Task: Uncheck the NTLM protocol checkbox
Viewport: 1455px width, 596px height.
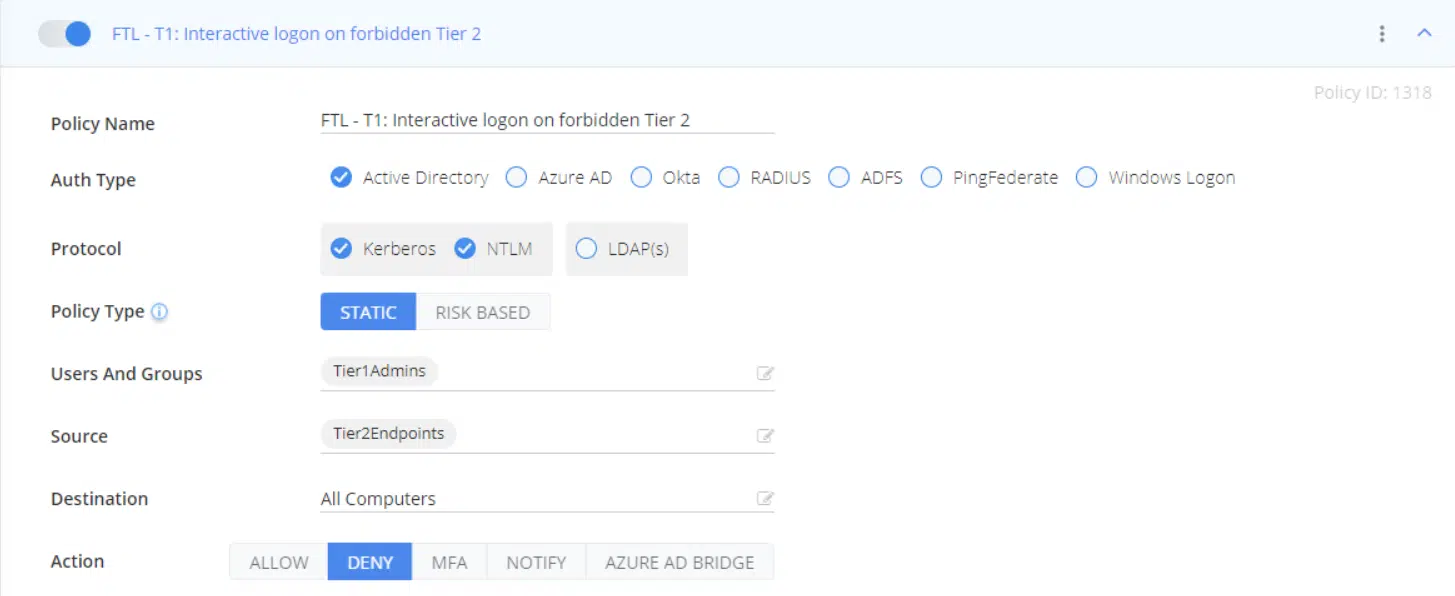Action: click(465, 249)
